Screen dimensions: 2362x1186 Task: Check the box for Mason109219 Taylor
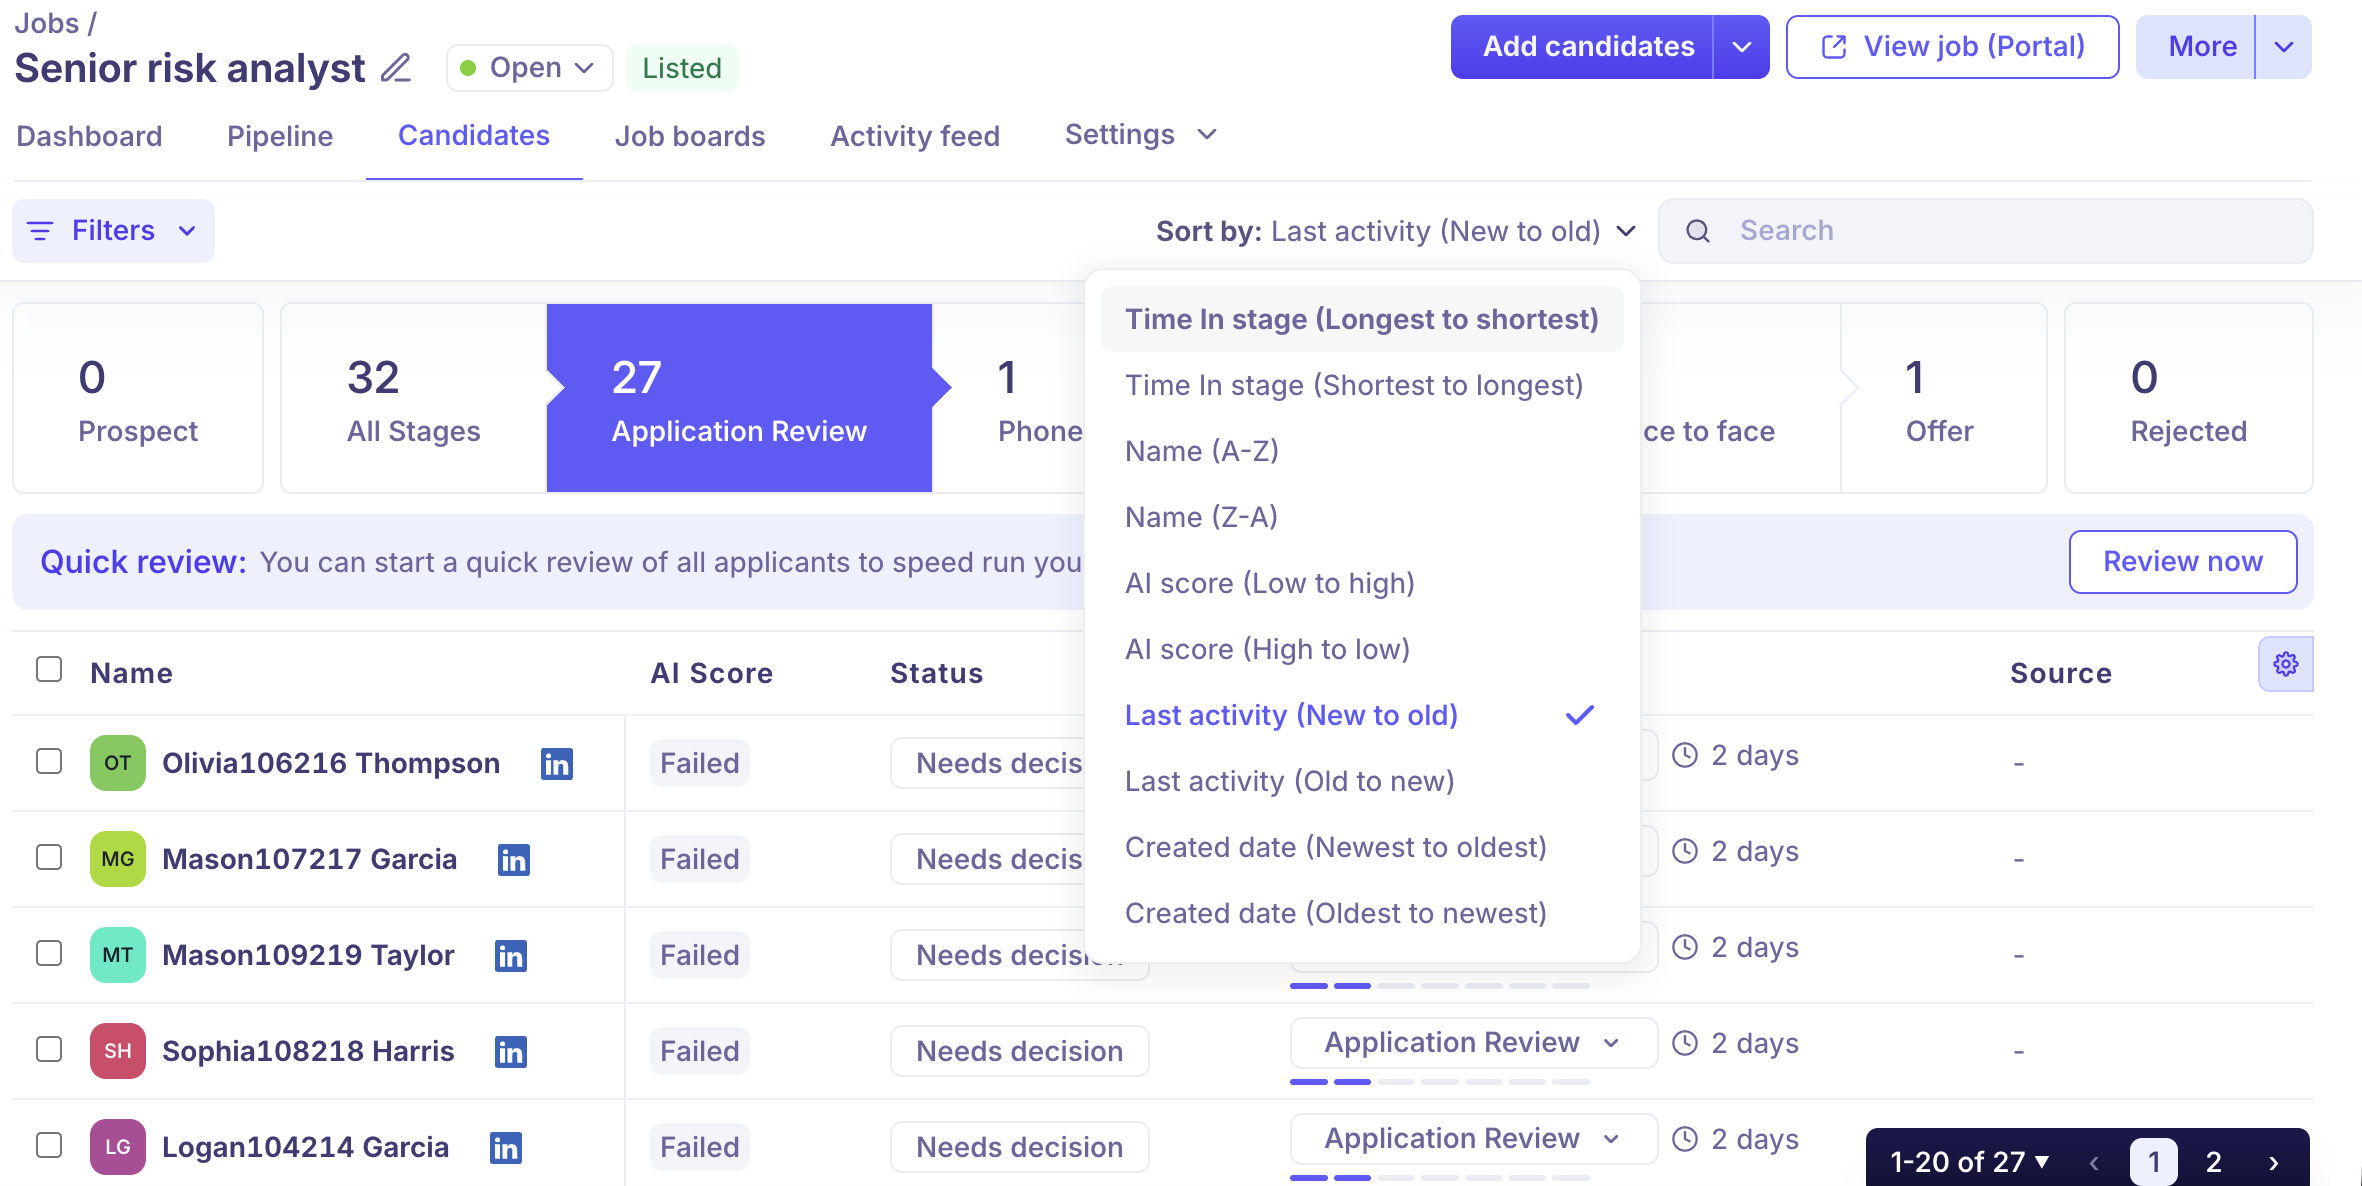tap(49, 953)
